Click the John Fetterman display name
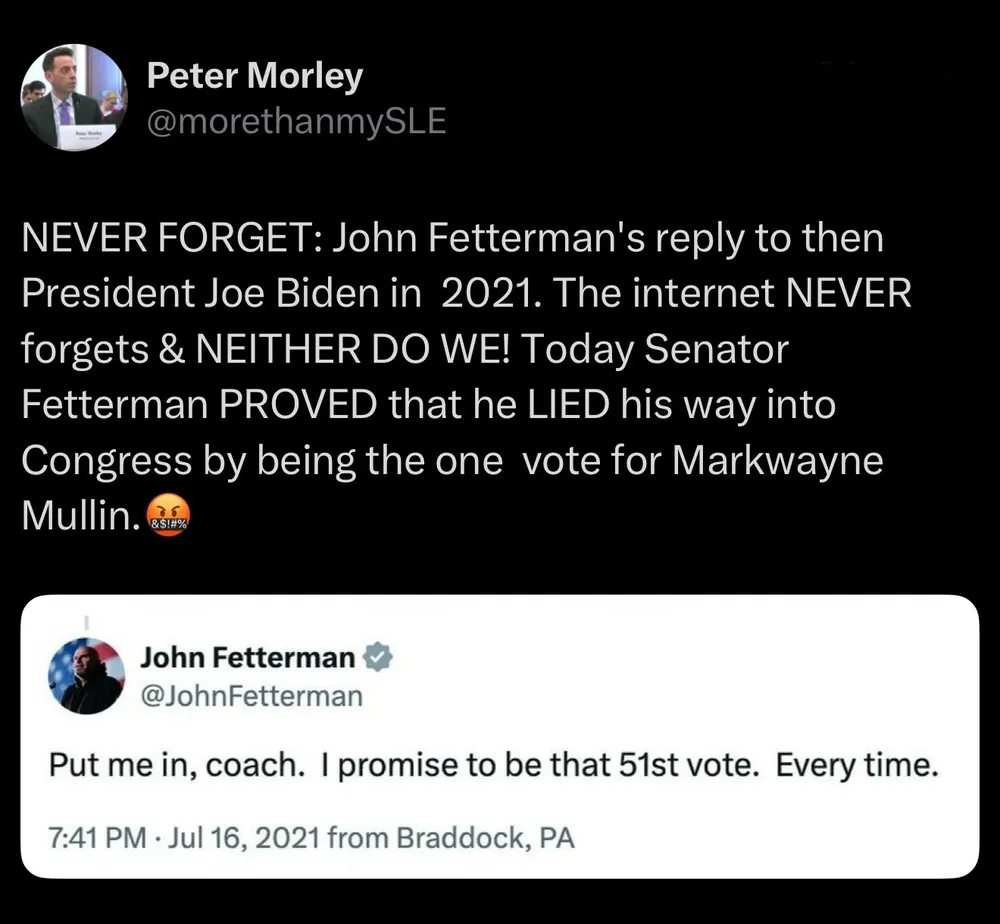Viewport: 1000px width, 924px height. [x=247, y=657]
